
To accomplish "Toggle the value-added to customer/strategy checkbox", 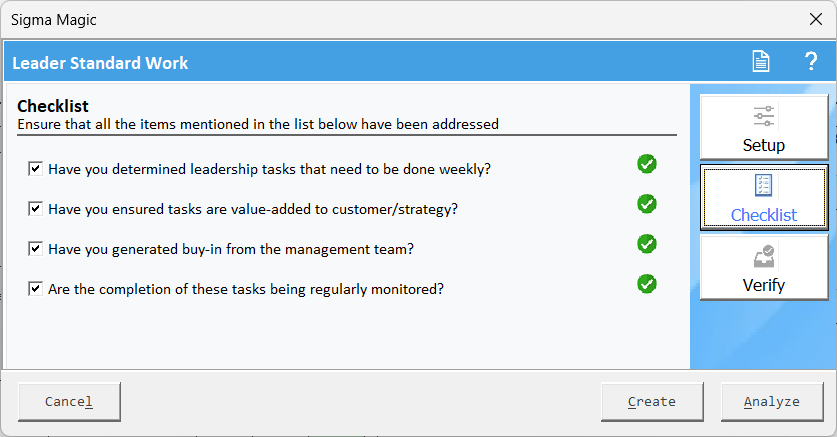I will click(35, 209).
